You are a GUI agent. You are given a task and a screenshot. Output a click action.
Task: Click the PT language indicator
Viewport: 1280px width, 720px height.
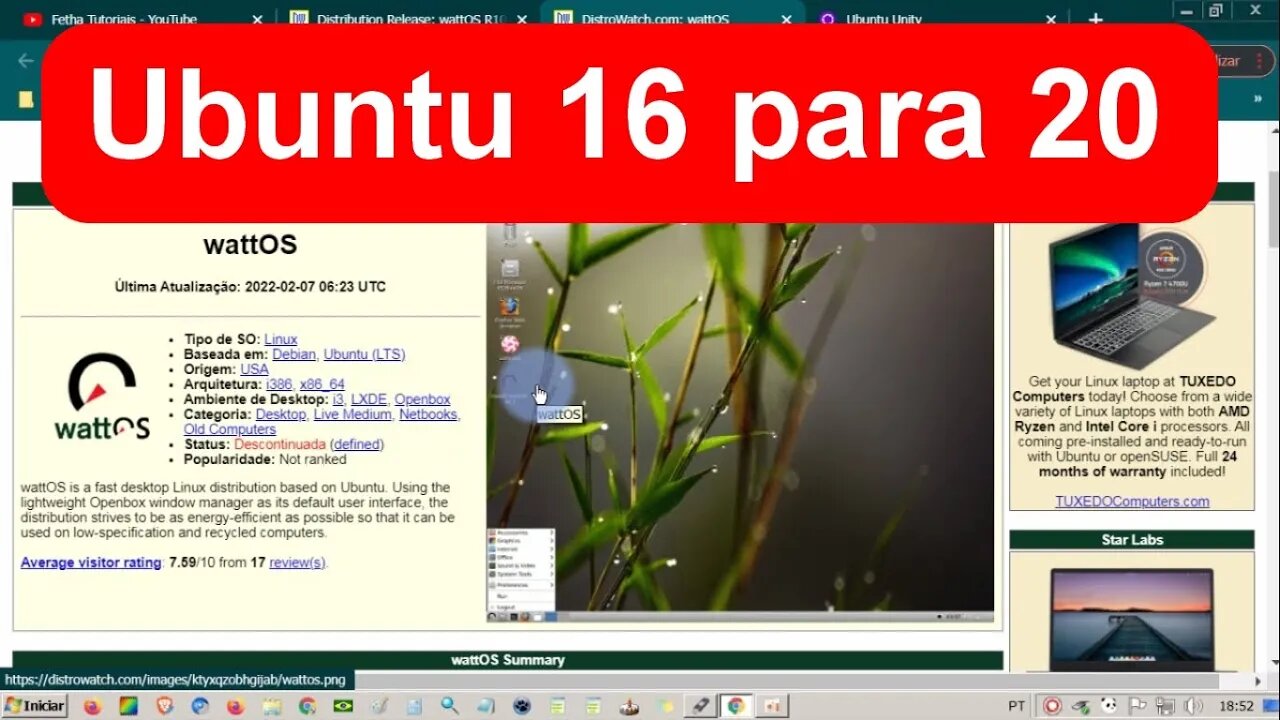pyautogui.click(x=1018, y=706)
